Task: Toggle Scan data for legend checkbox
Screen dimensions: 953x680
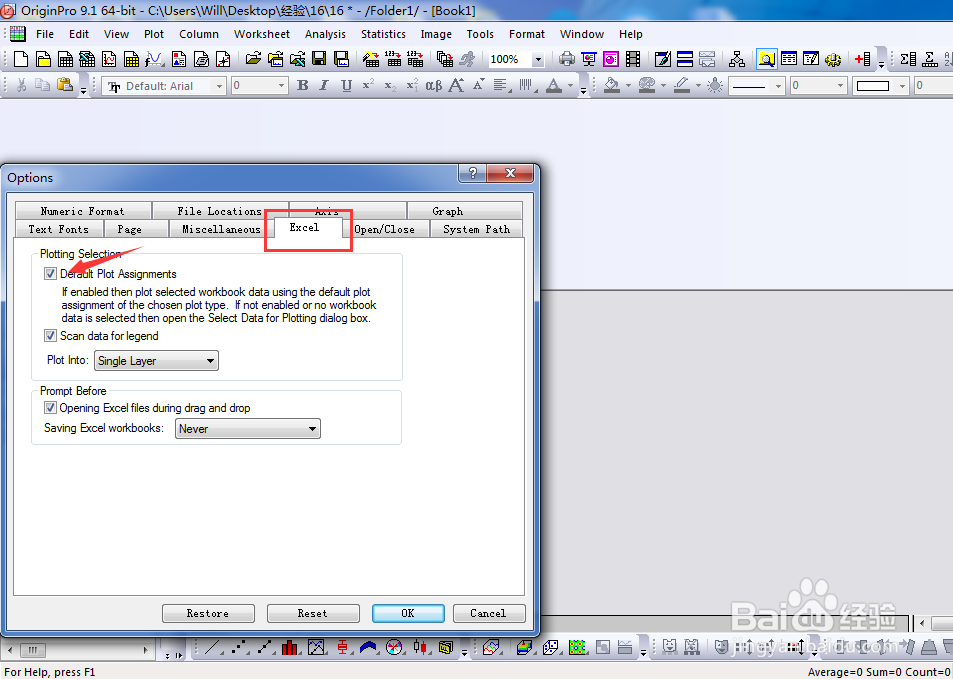Action: pyautogui.click(x=50, y=335)
